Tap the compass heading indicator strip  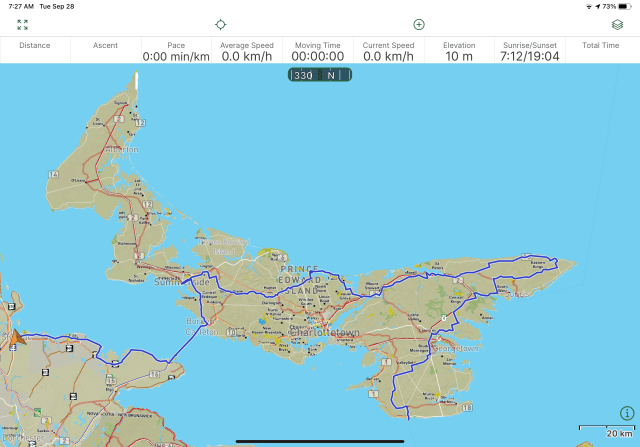point(319,75)
